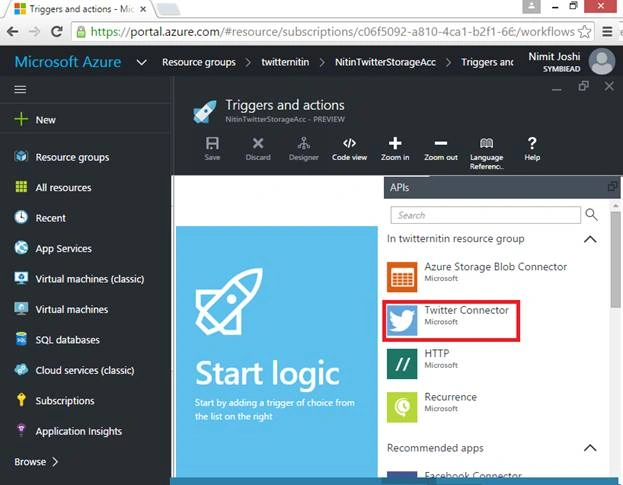Open Recent in the sidebar
Image resolution: width=623 pixels, height=485 pixels.
(x=50, y=218)
